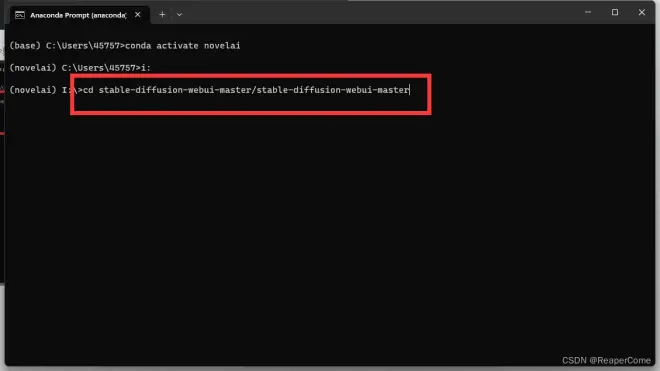
Task: Click the empty title bar area beside tabs
Action: click(379, 13)
